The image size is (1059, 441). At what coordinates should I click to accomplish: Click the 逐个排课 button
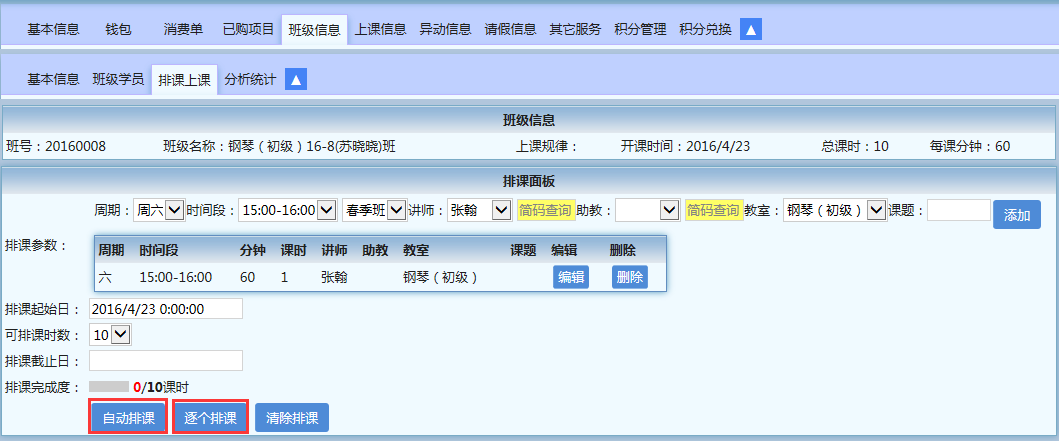(210, 418)
